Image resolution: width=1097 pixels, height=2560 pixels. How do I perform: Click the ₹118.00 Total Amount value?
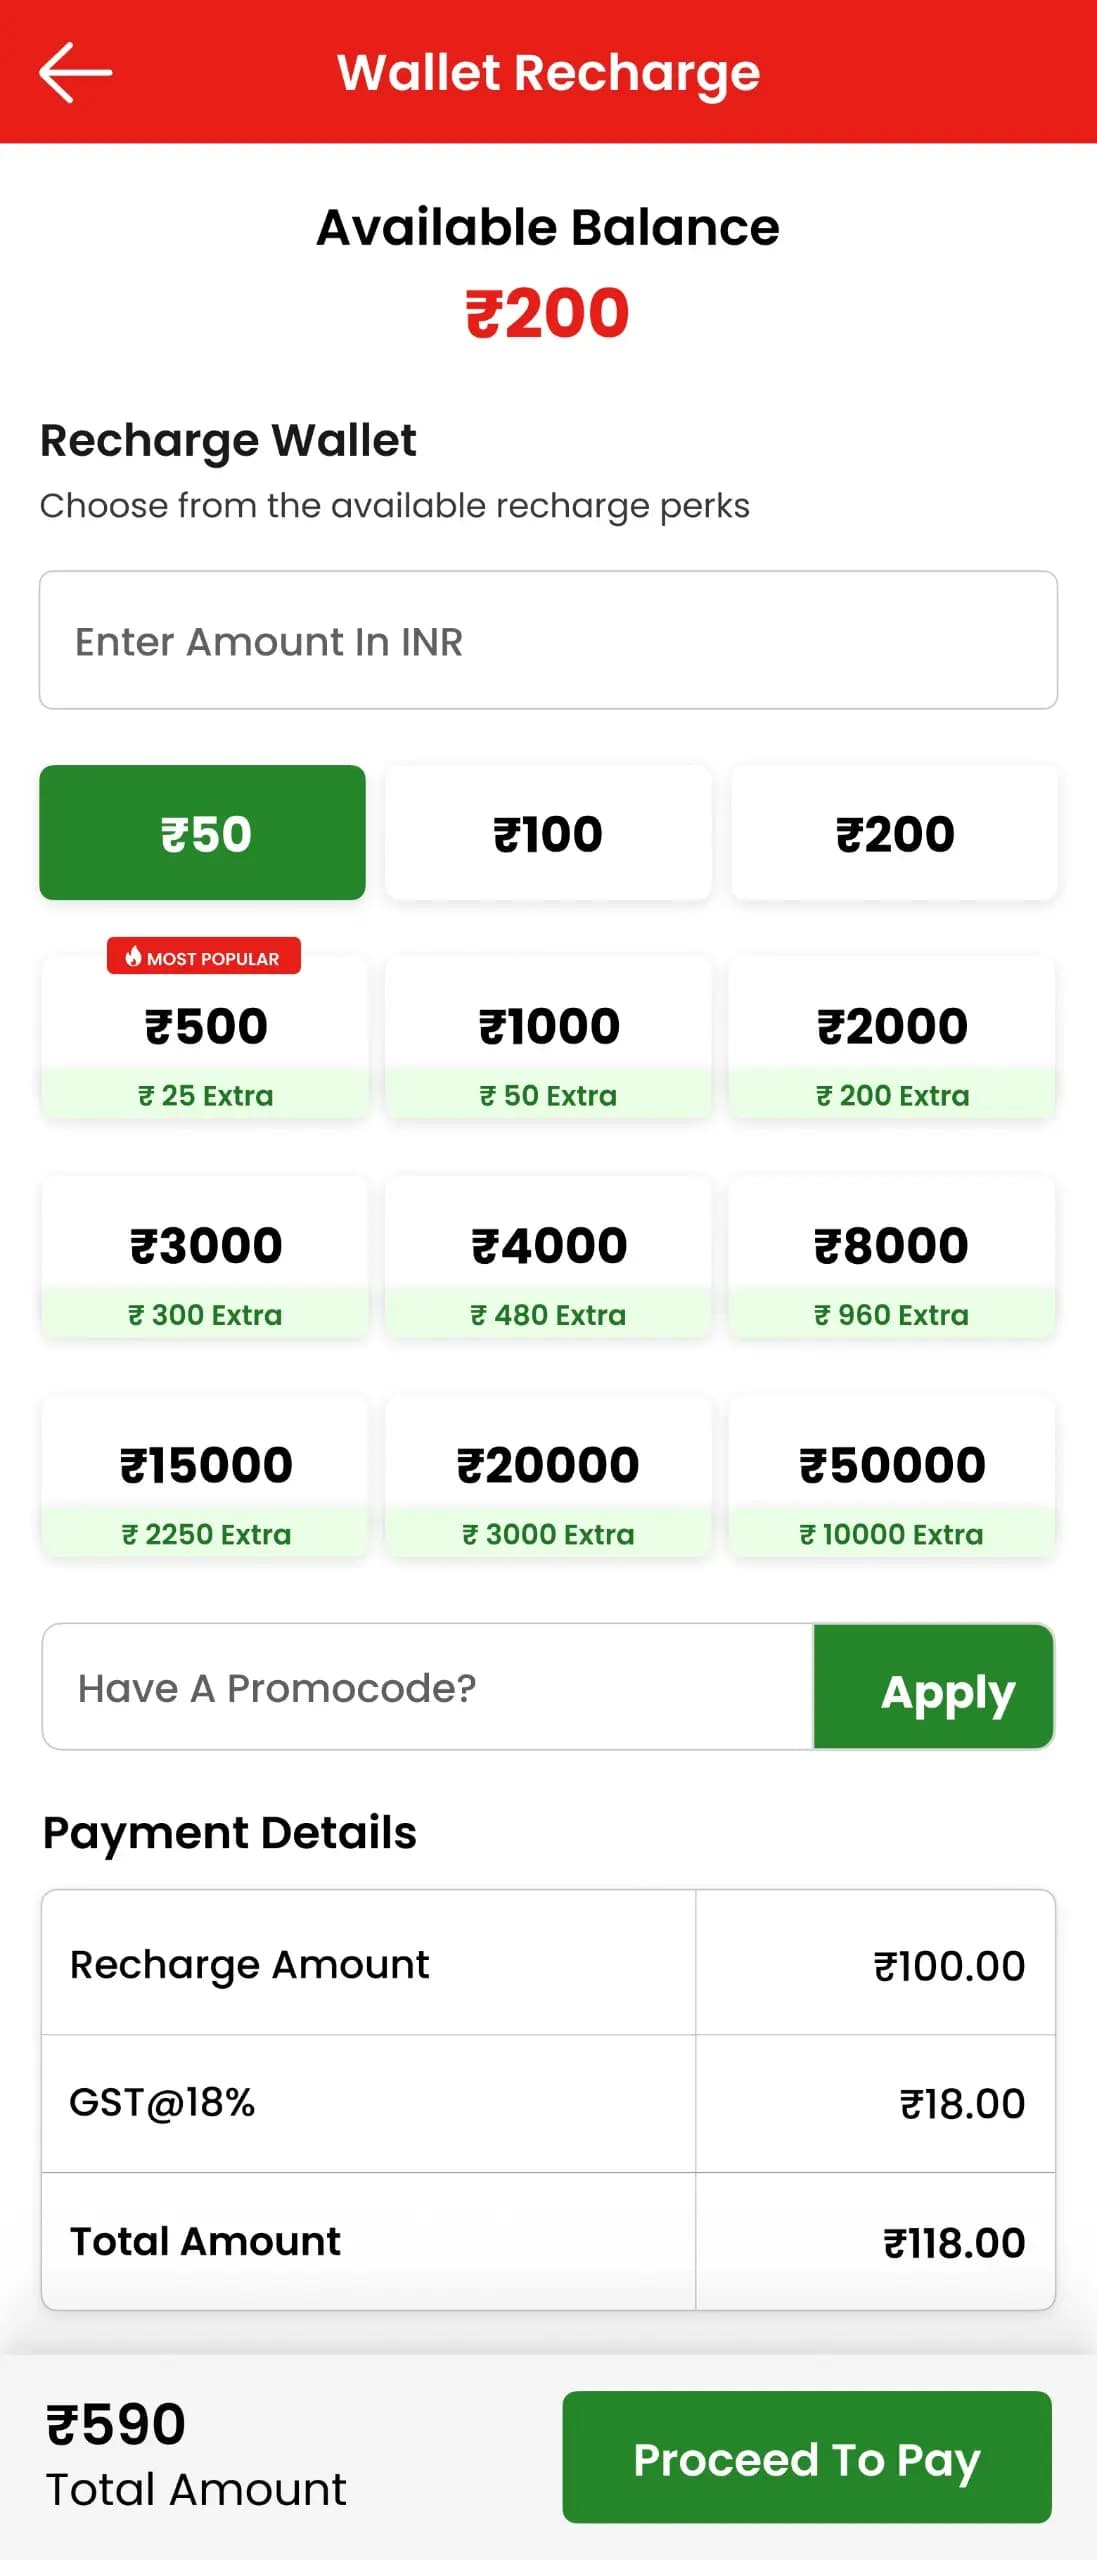tap(953, 2243)
